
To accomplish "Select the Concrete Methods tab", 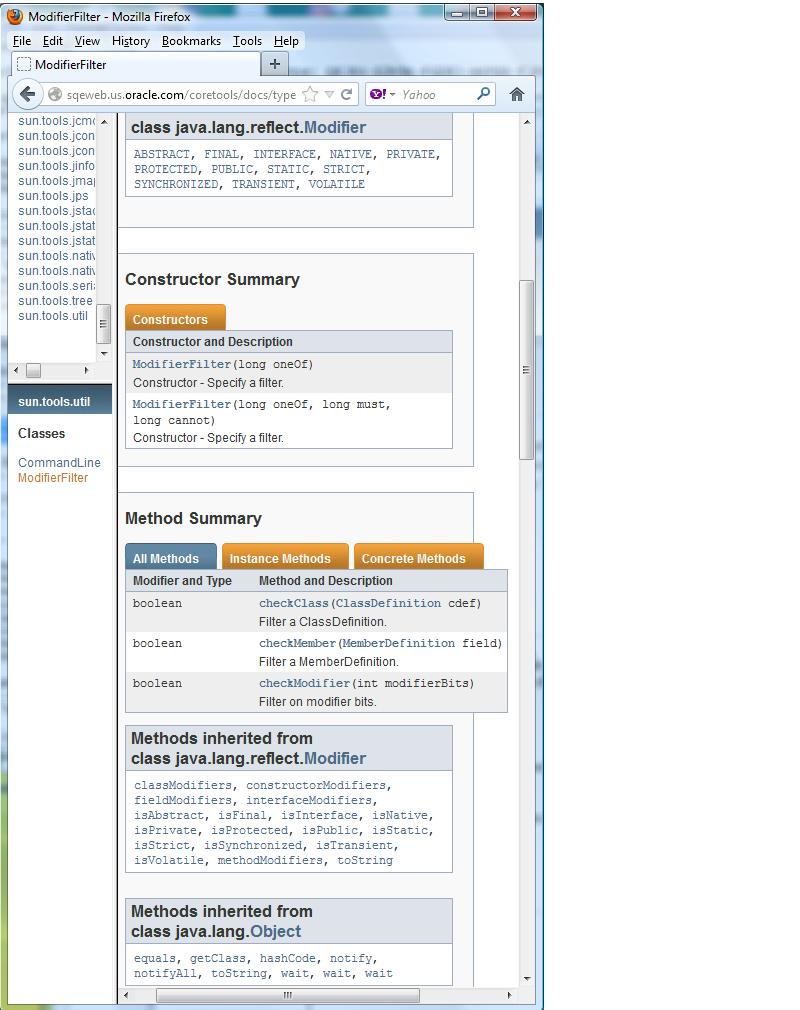I will coord(413,558).
